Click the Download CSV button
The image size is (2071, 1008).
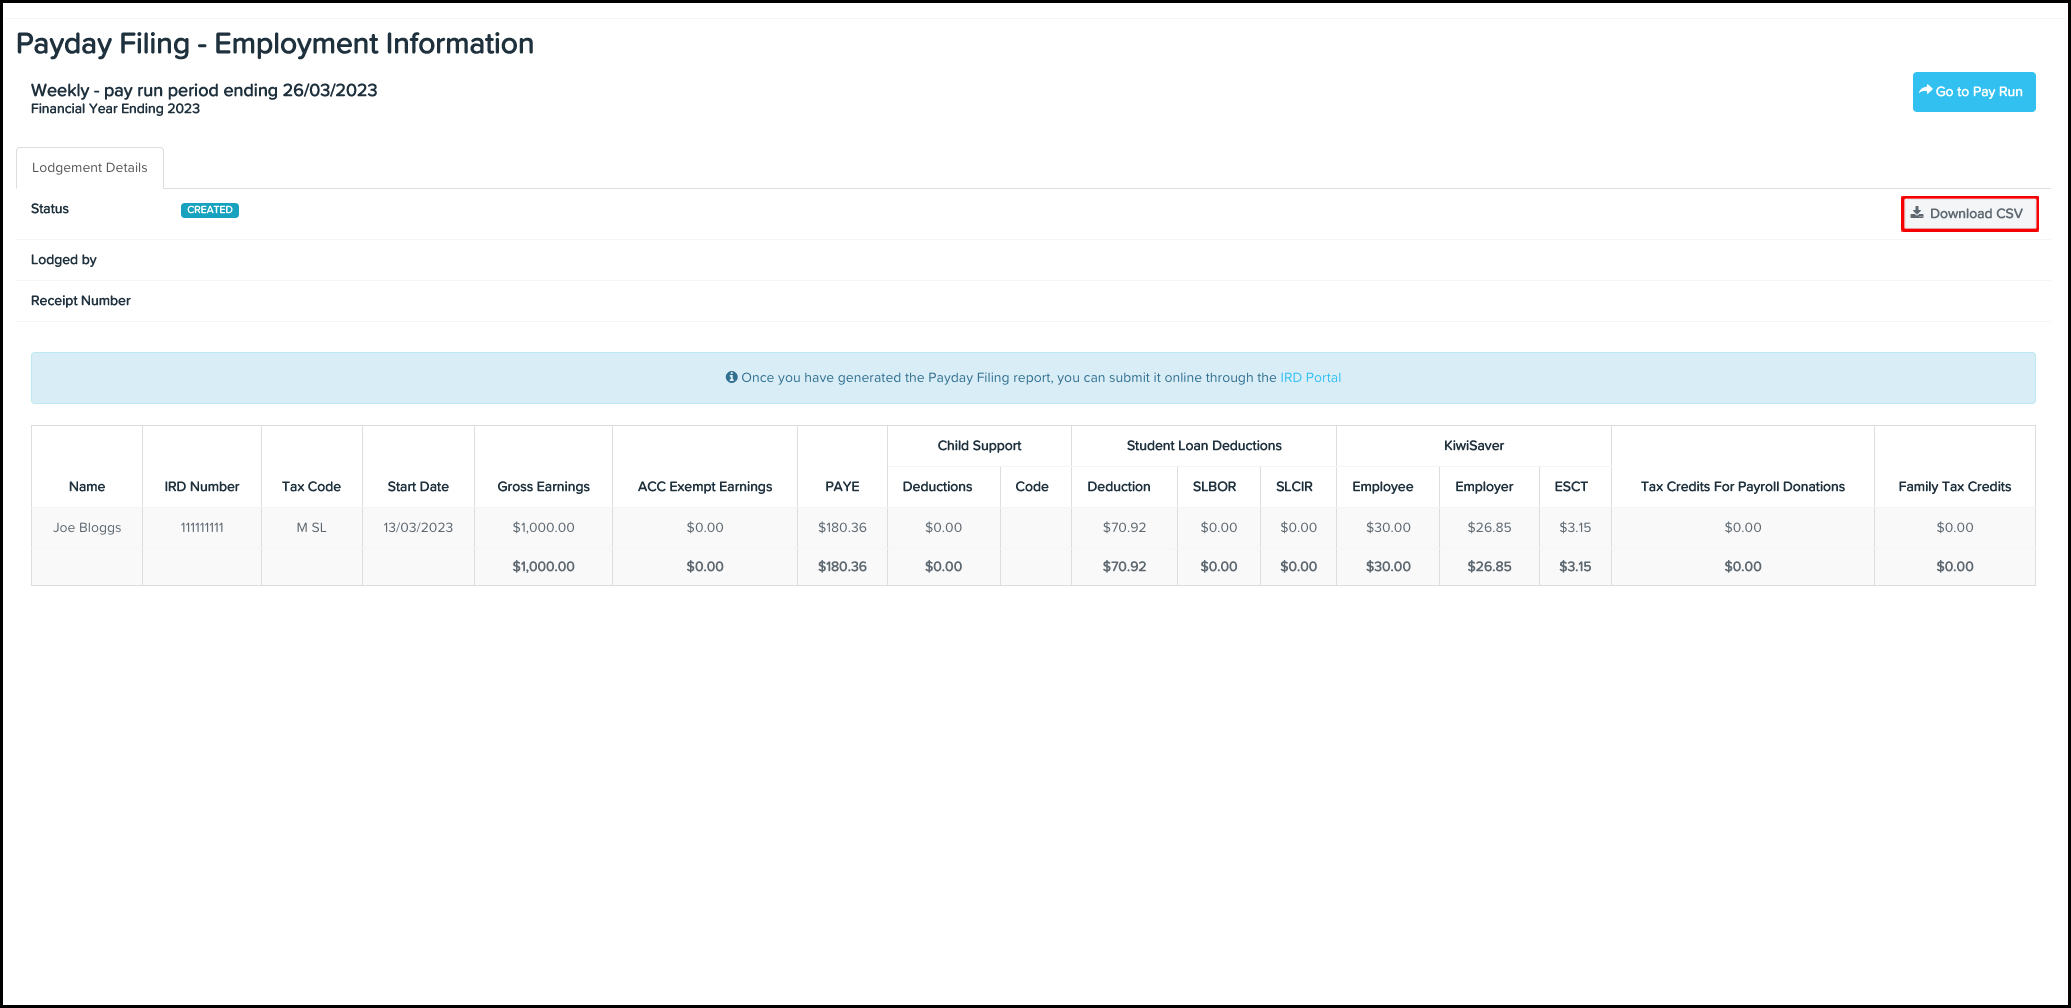1969,213
